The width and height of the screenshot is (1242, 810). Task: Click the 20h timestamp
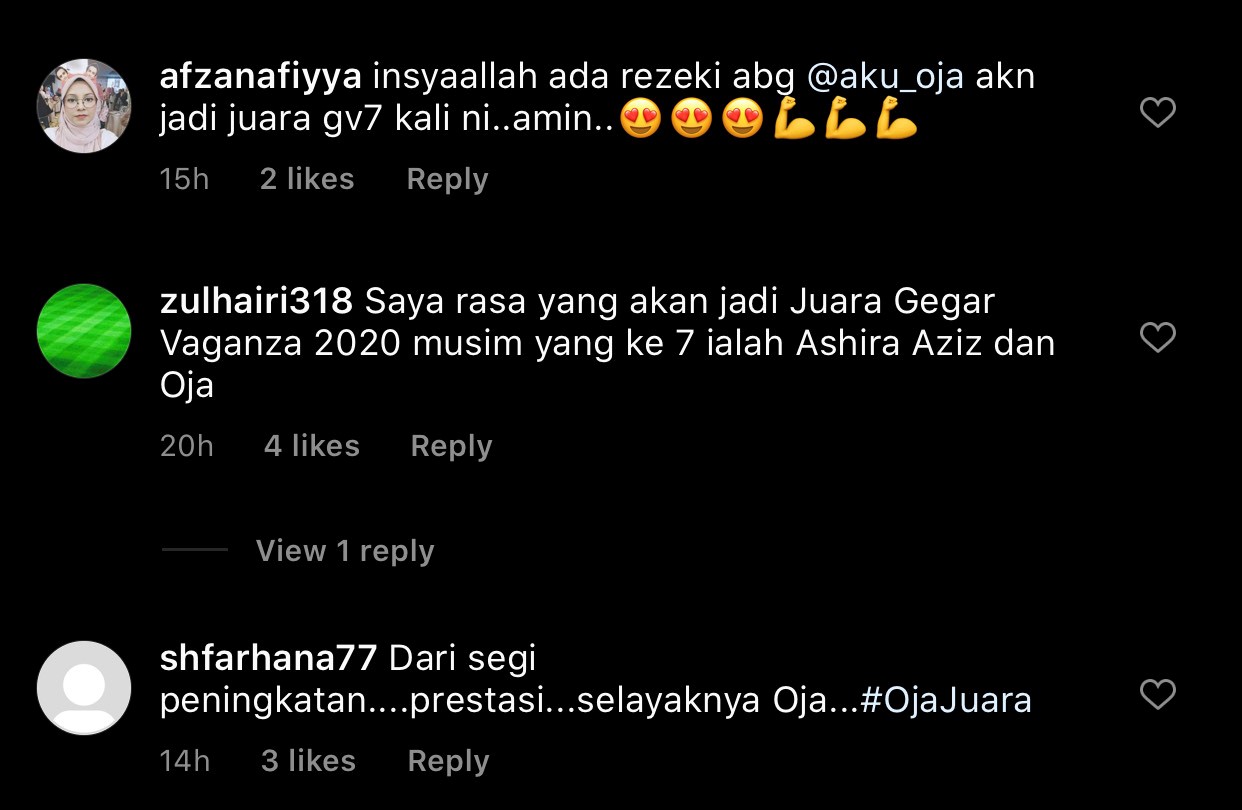[x=187, y=446]
